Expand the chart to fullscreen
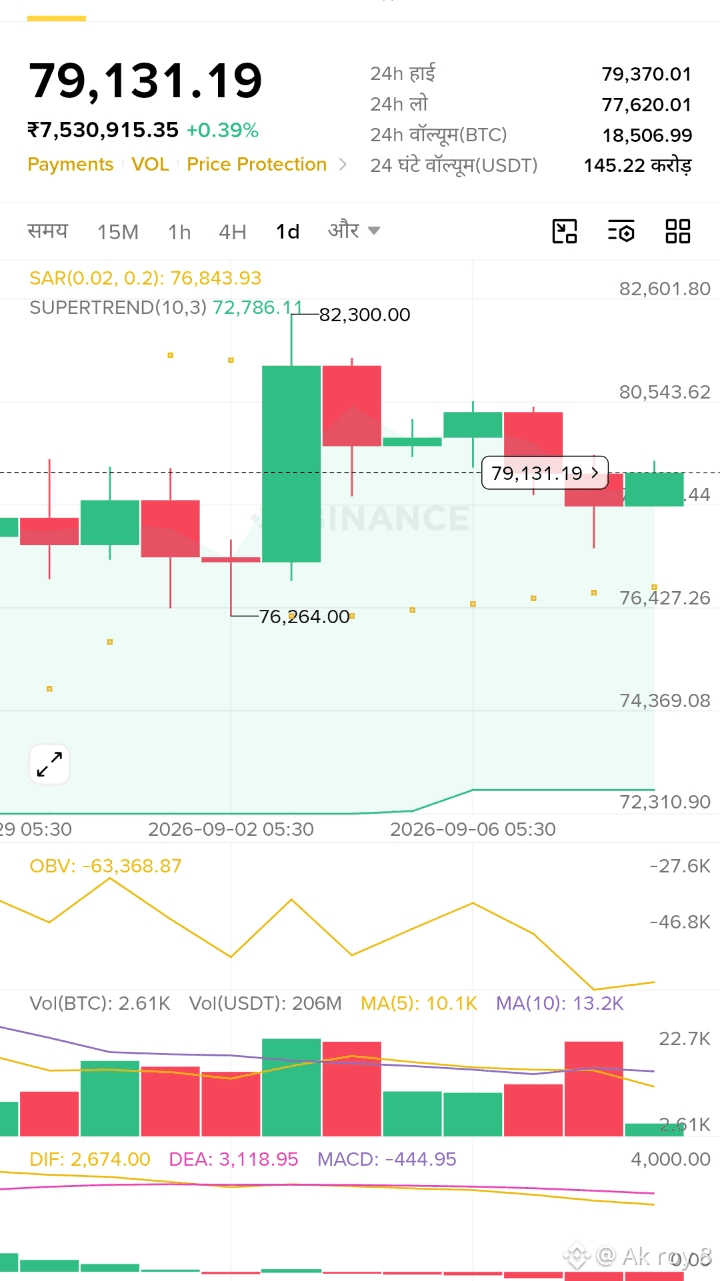 pos(49,764)
